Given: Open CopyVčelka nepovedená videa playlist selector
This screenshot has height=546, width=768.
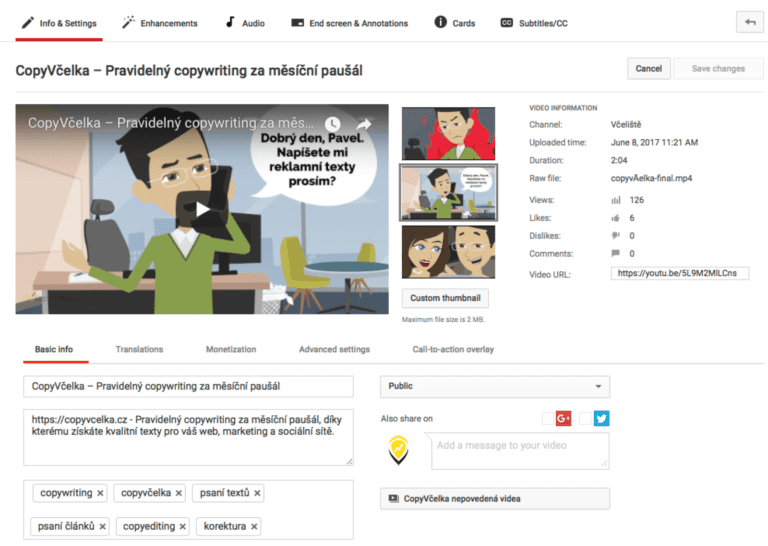Looking at the screenshot, I should [x=495, y=498].
